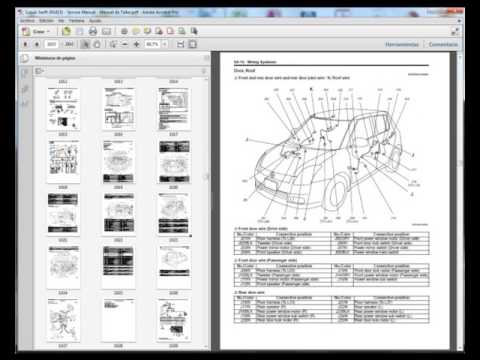
Task: Open the Ver menu
Action: pyautogui.click(x=61, y=21)
